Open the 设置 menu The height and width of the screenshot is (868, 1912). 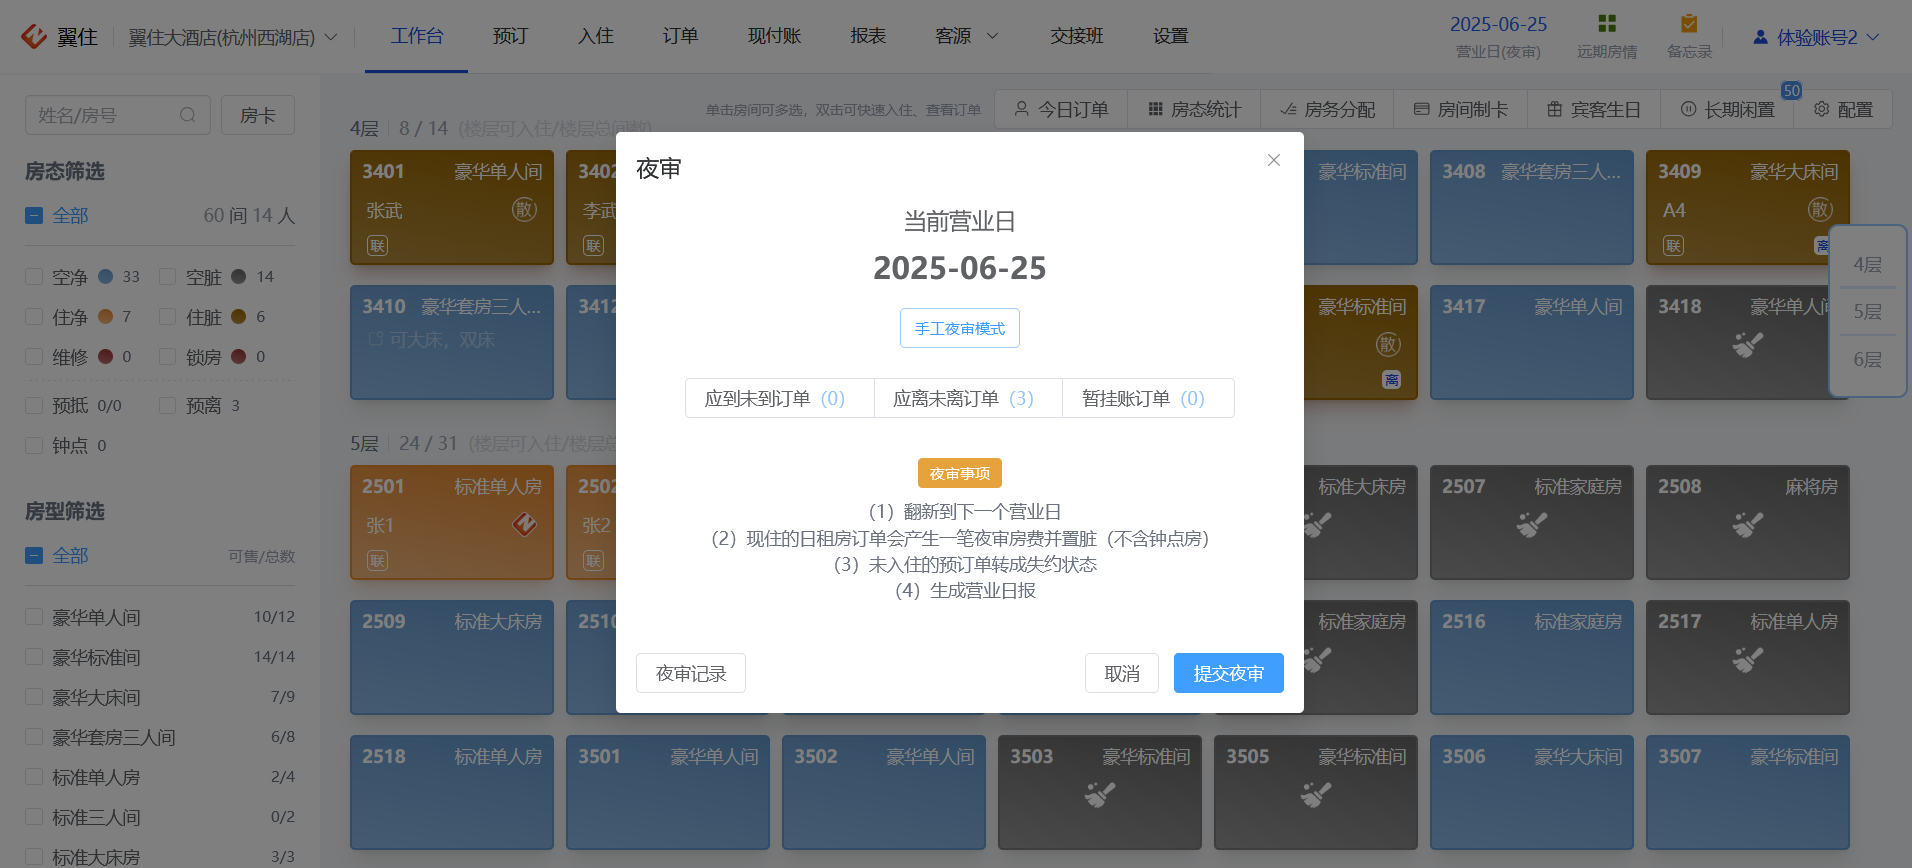[x=1170, y=36]
